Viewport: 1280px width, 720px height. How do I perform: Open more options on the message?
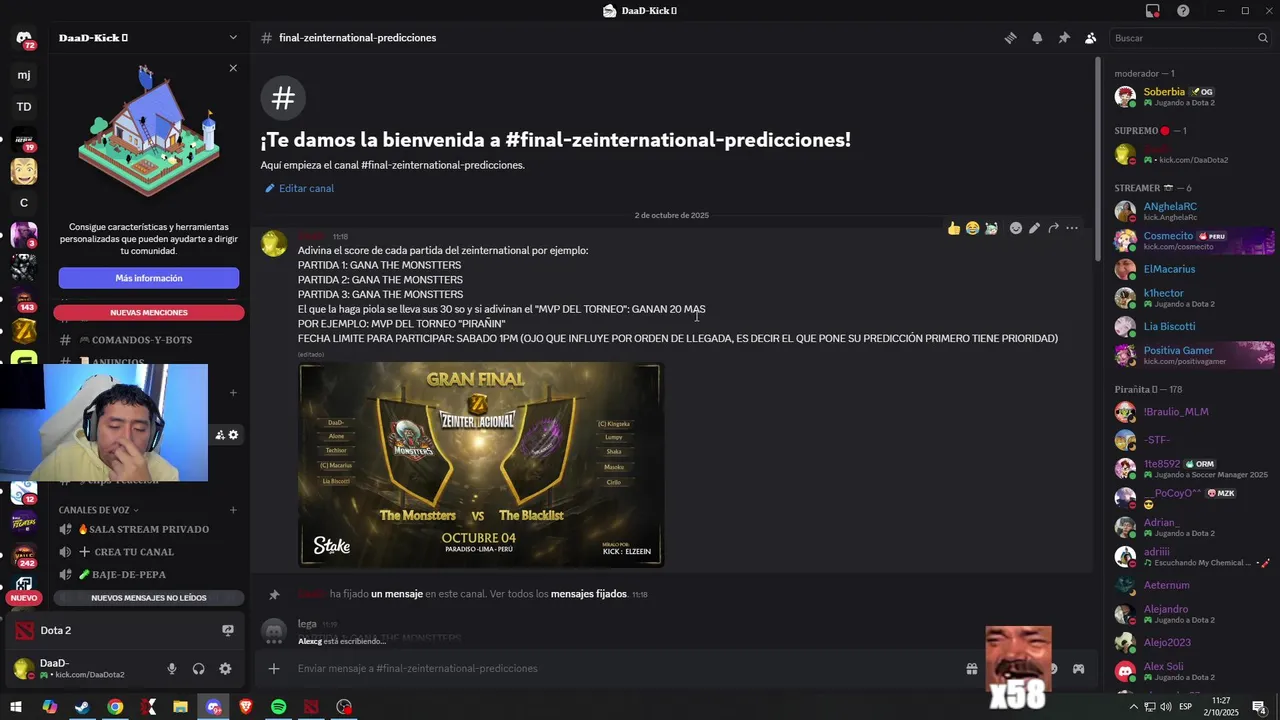coord(1072,228)
